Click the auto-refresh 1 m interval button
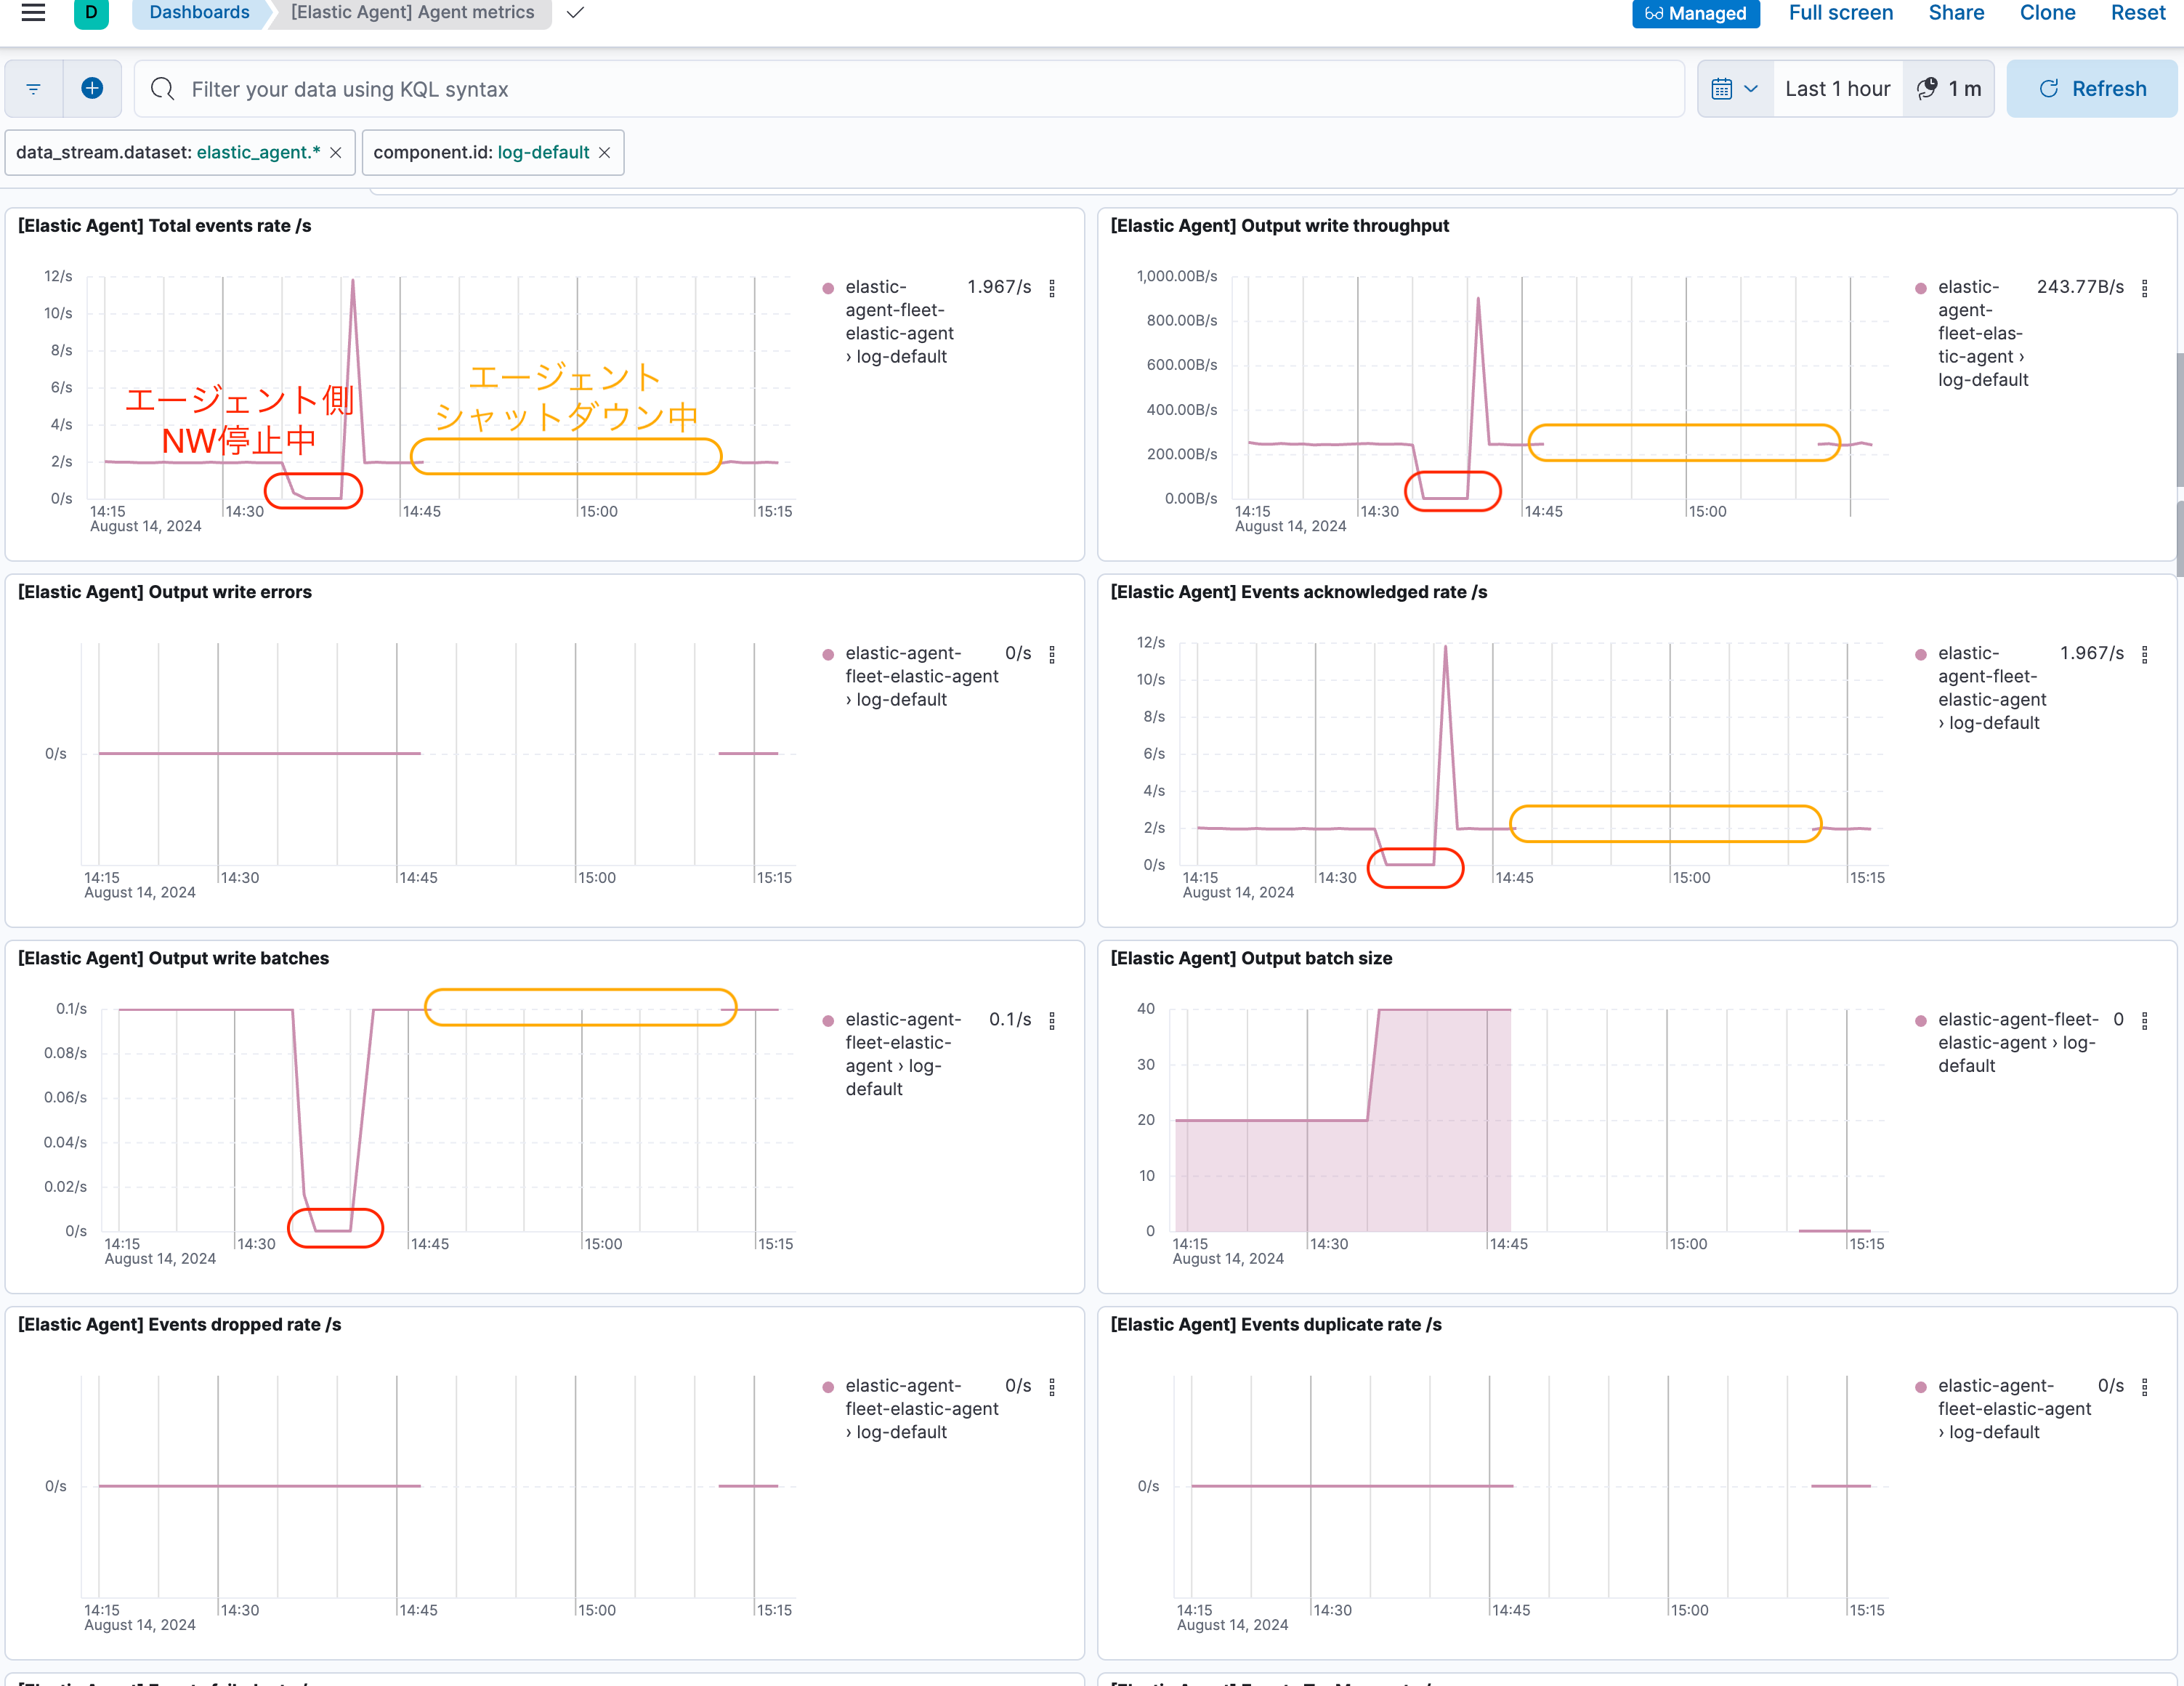This screenshot has width=2184, height=1686. tap(1949, 89)
